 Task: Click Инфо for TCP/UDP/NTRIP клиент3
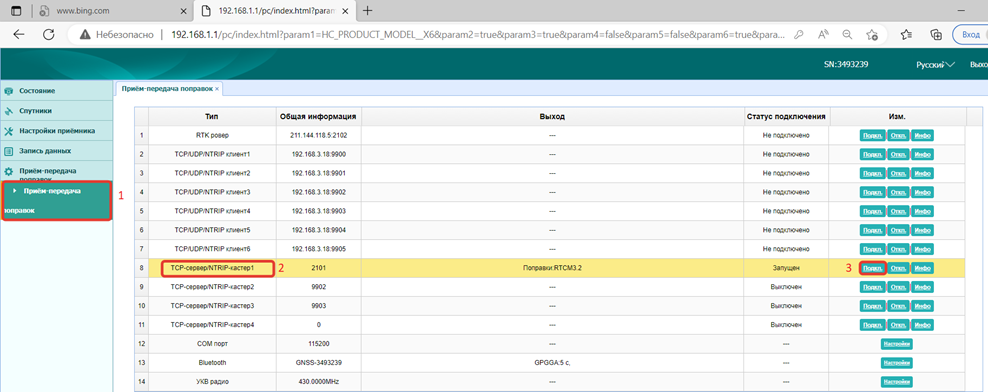922,192
